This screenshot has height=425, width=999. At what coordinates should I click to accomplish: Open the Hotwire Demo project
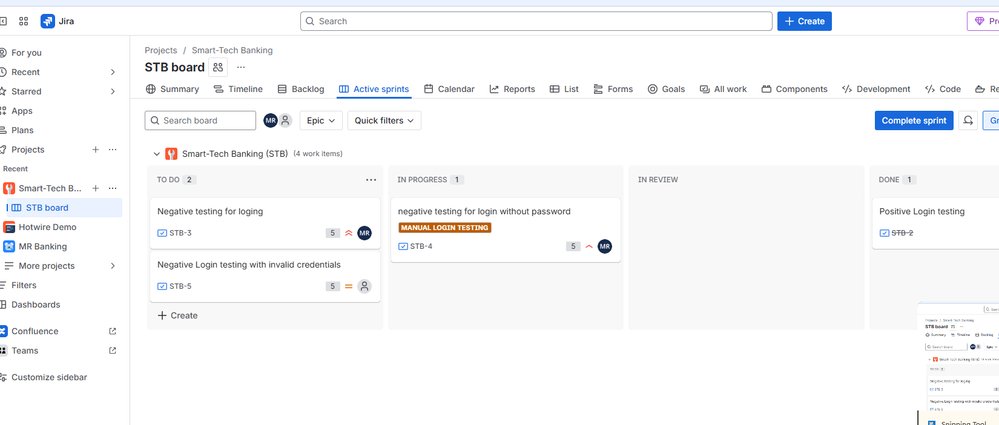click(47, 227)
